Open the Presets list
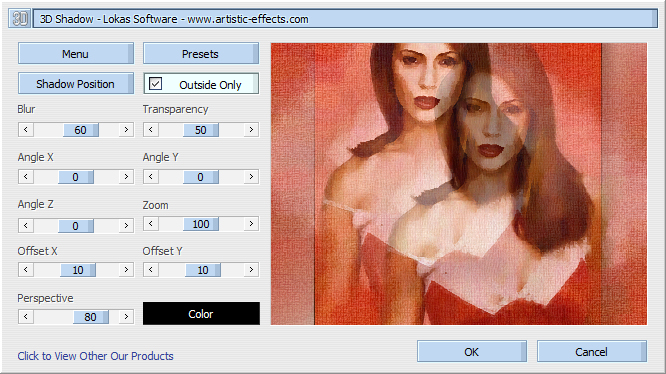Image resolution: width=666 pixels, height=374 pixels. (201, 53)
